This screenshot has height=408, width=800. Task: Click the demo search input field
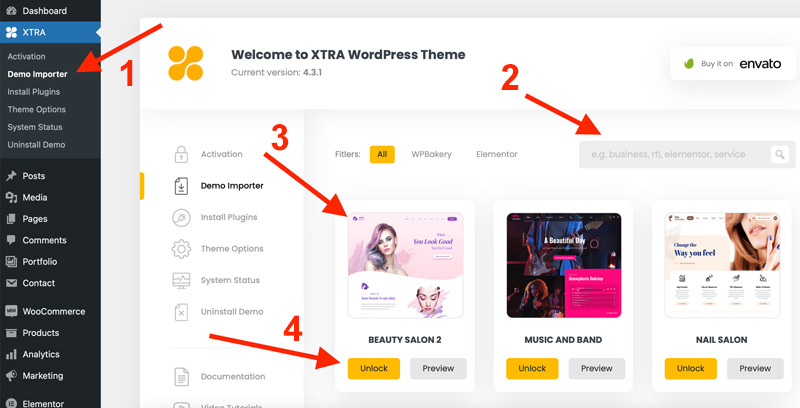674,154
